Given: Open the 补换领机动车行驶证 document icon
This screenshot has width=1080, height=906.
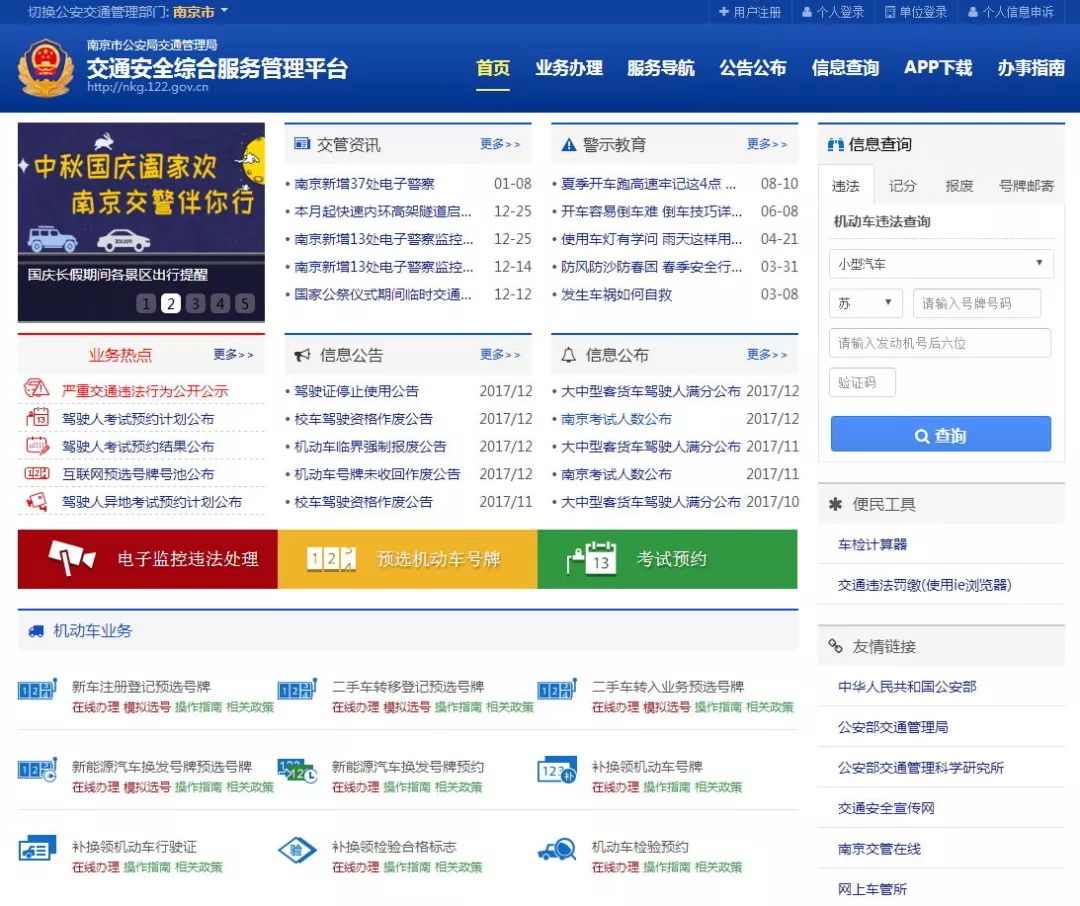Looking at the screenshot, I should coord(37,849).
